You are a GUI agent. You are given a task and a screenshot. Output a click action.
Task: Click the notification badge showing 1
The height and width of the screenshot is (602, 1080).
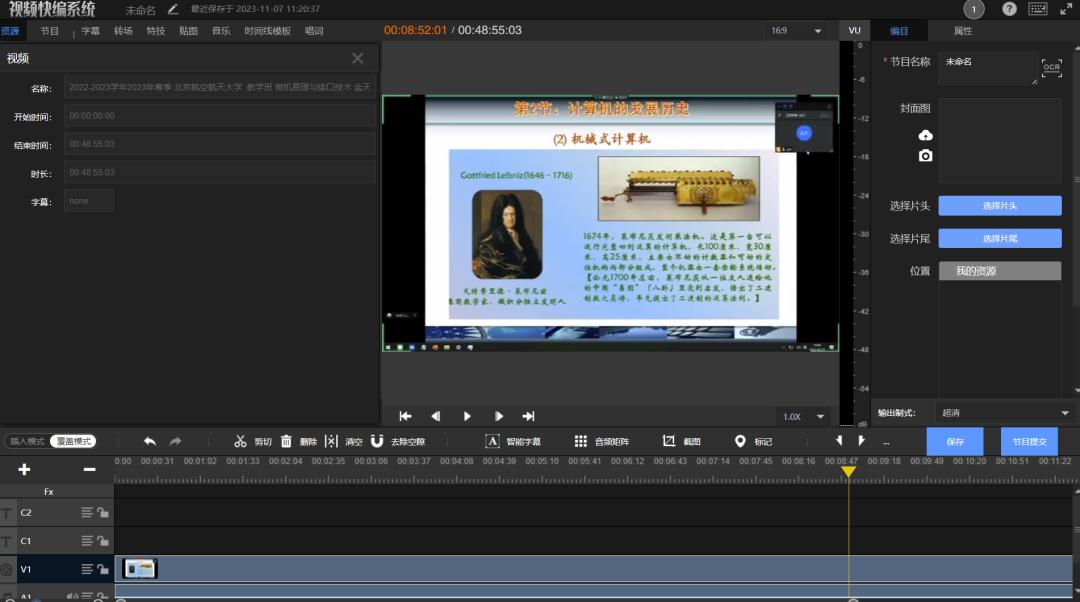[973, 9]
